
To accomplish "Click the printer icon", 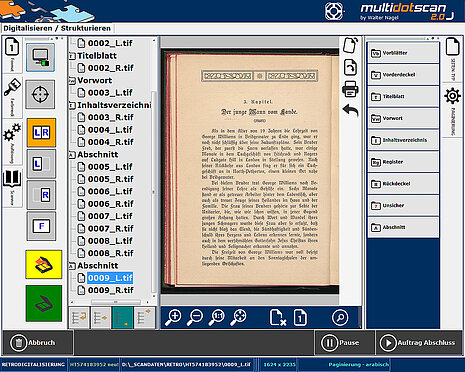I will (350, 89).
